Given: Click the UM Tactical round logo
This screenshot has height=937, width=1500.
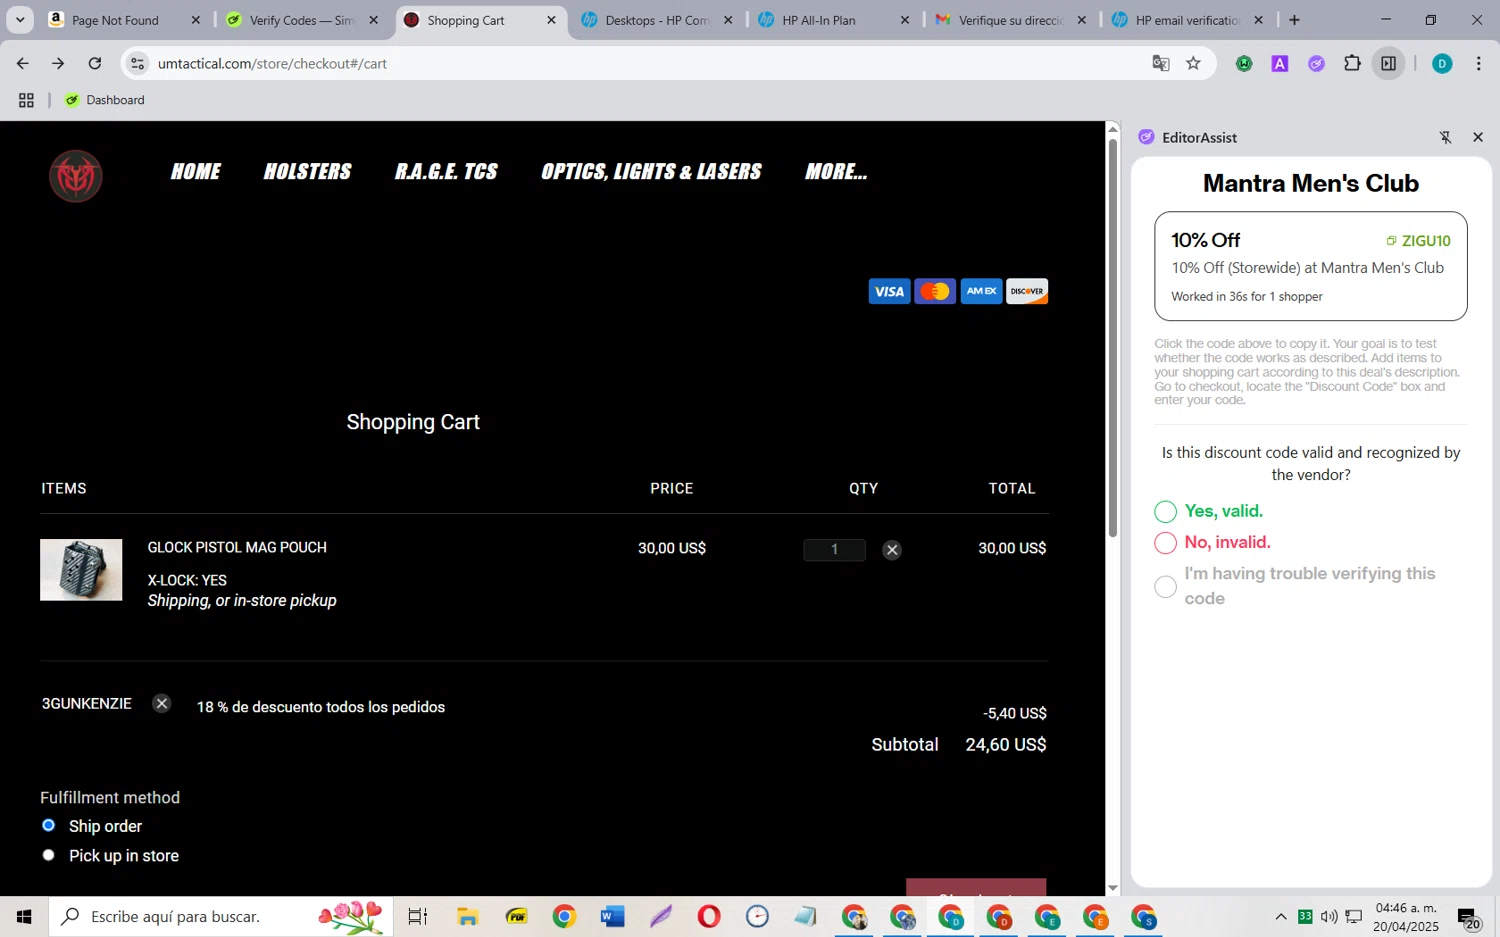Looking at the screenshot, I should (x=76, y=176).
